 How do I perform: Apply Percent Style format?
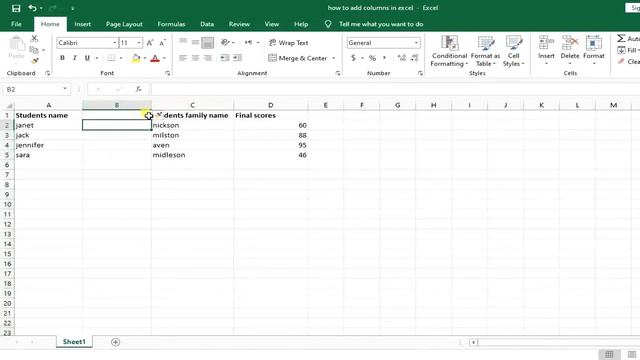(x=372, y=58)
